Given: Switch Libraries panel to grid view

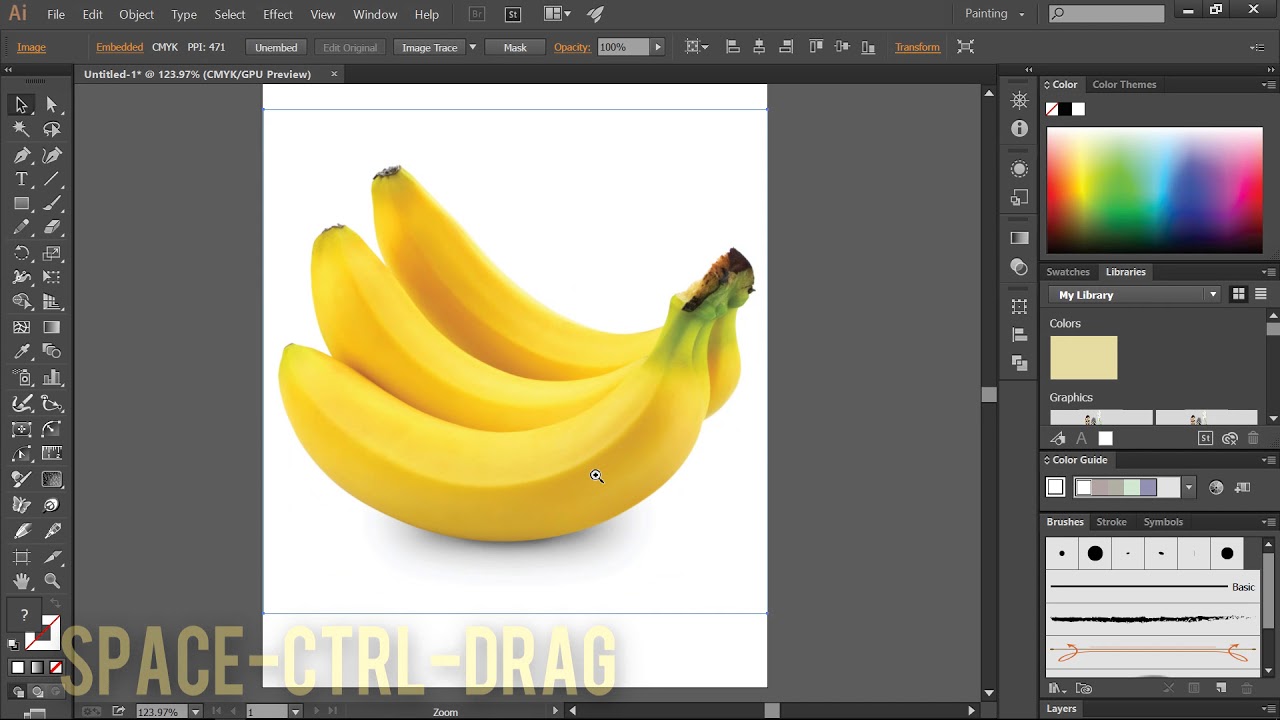Looking at the screenshot, I should point(1238,294).
